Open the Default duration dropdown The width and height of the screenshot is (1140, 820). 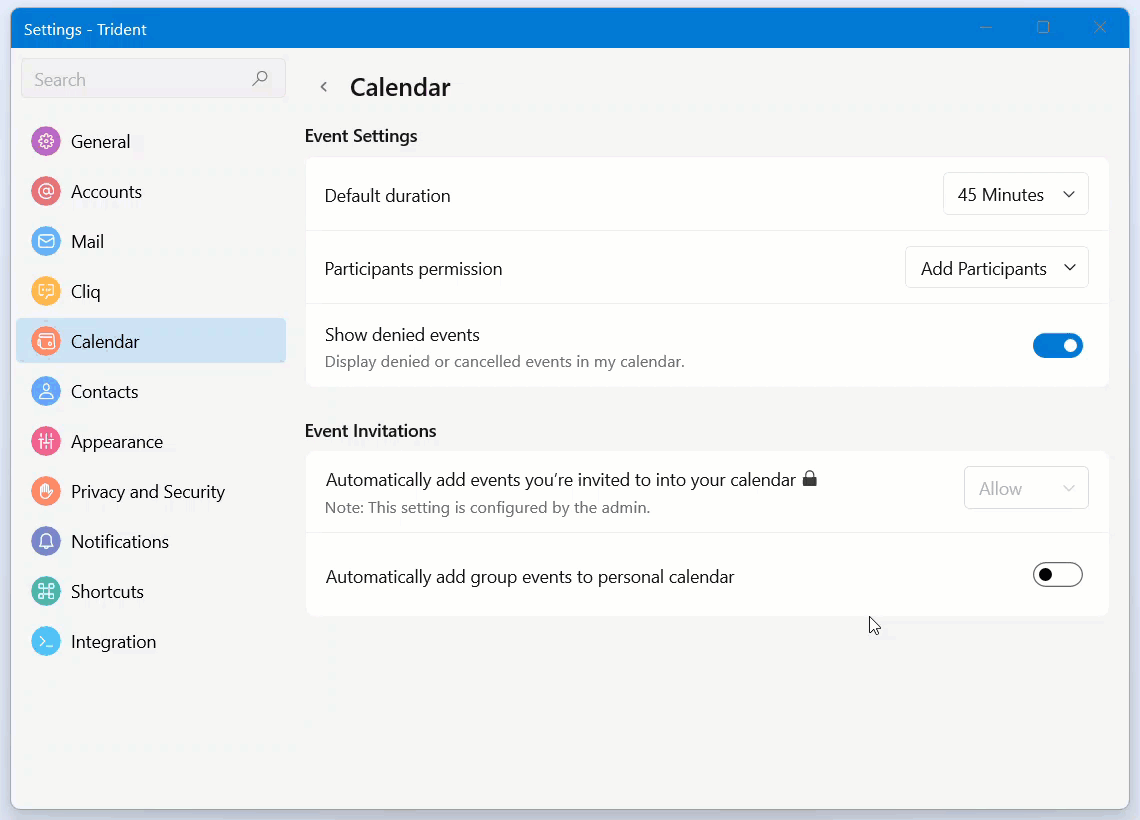tap(1015, 195)
